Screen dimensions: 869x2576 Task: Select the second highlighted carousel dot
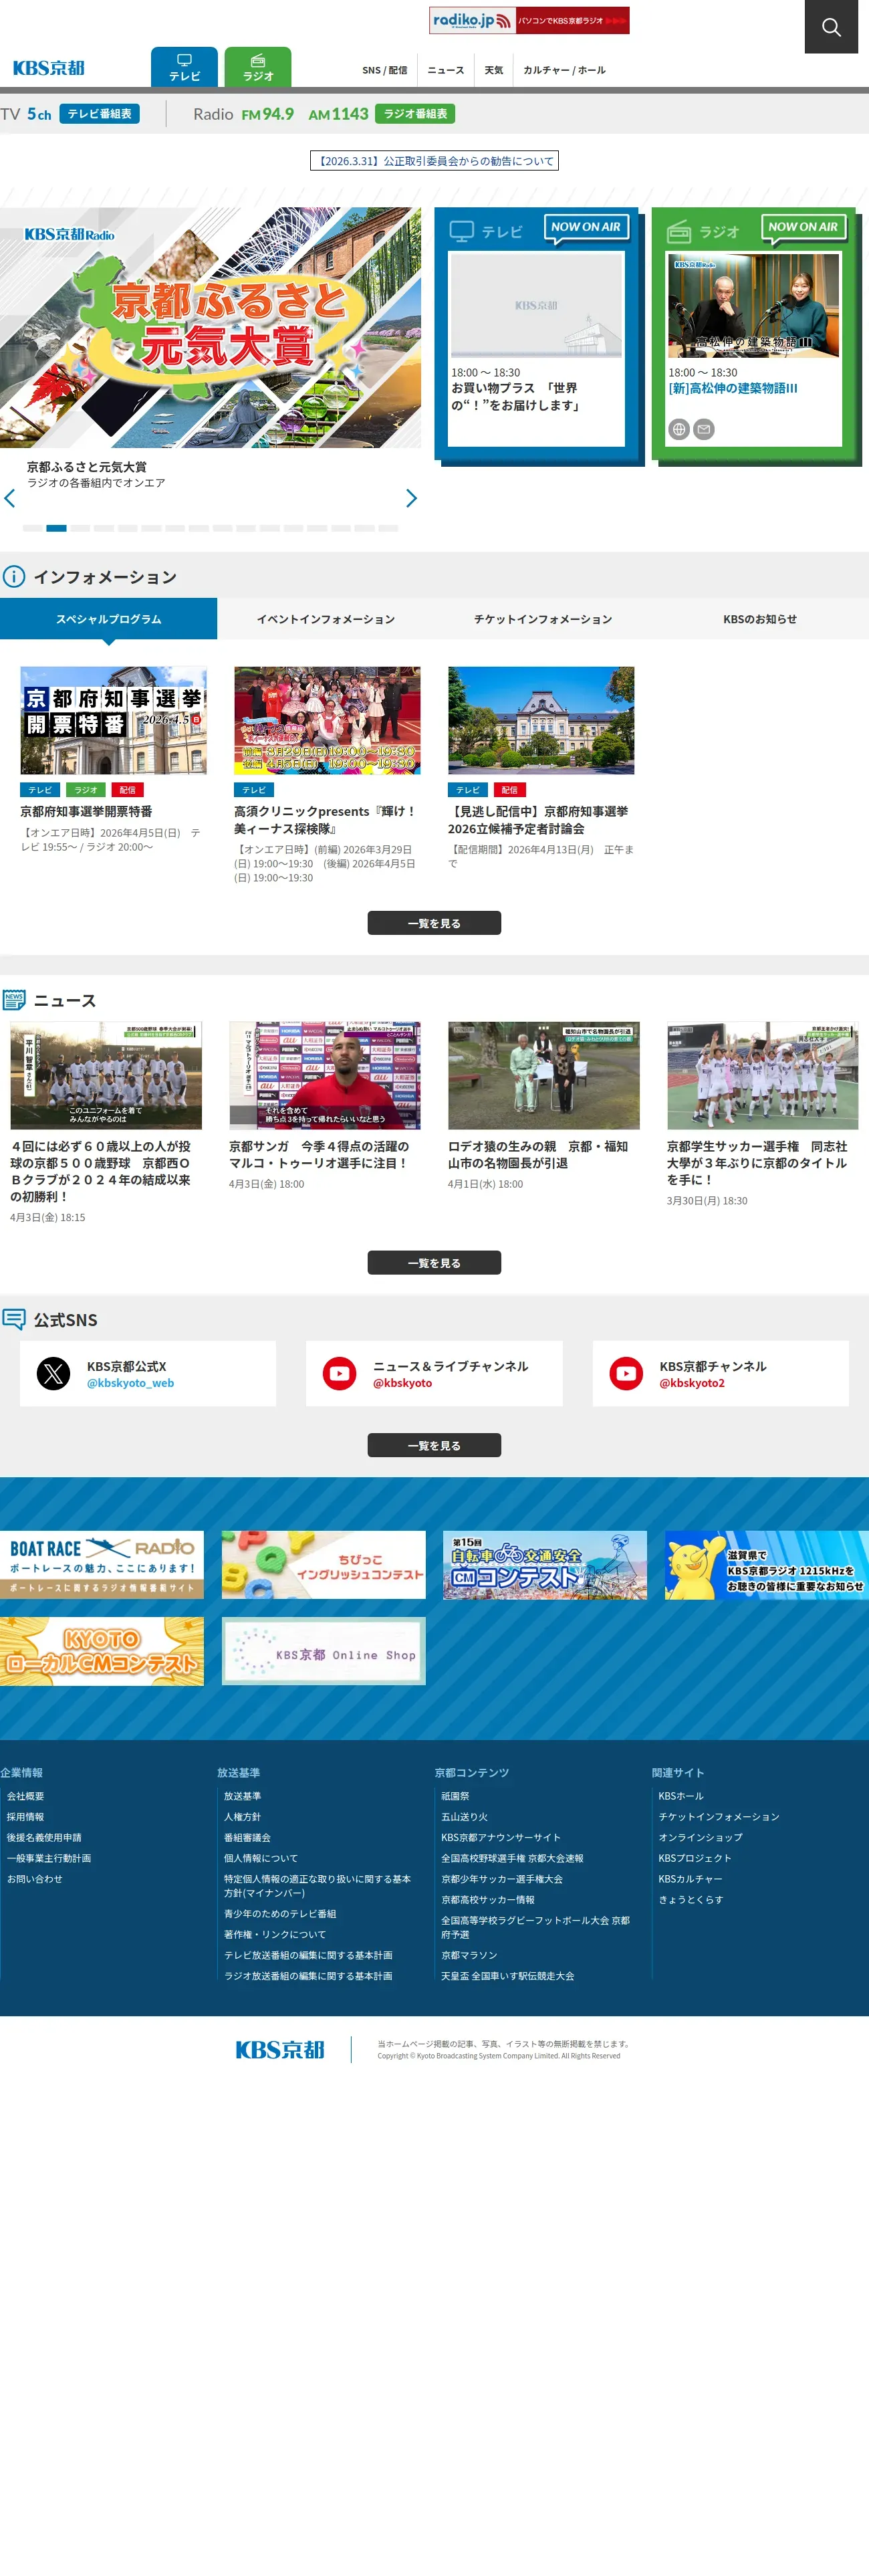point(56,528)
